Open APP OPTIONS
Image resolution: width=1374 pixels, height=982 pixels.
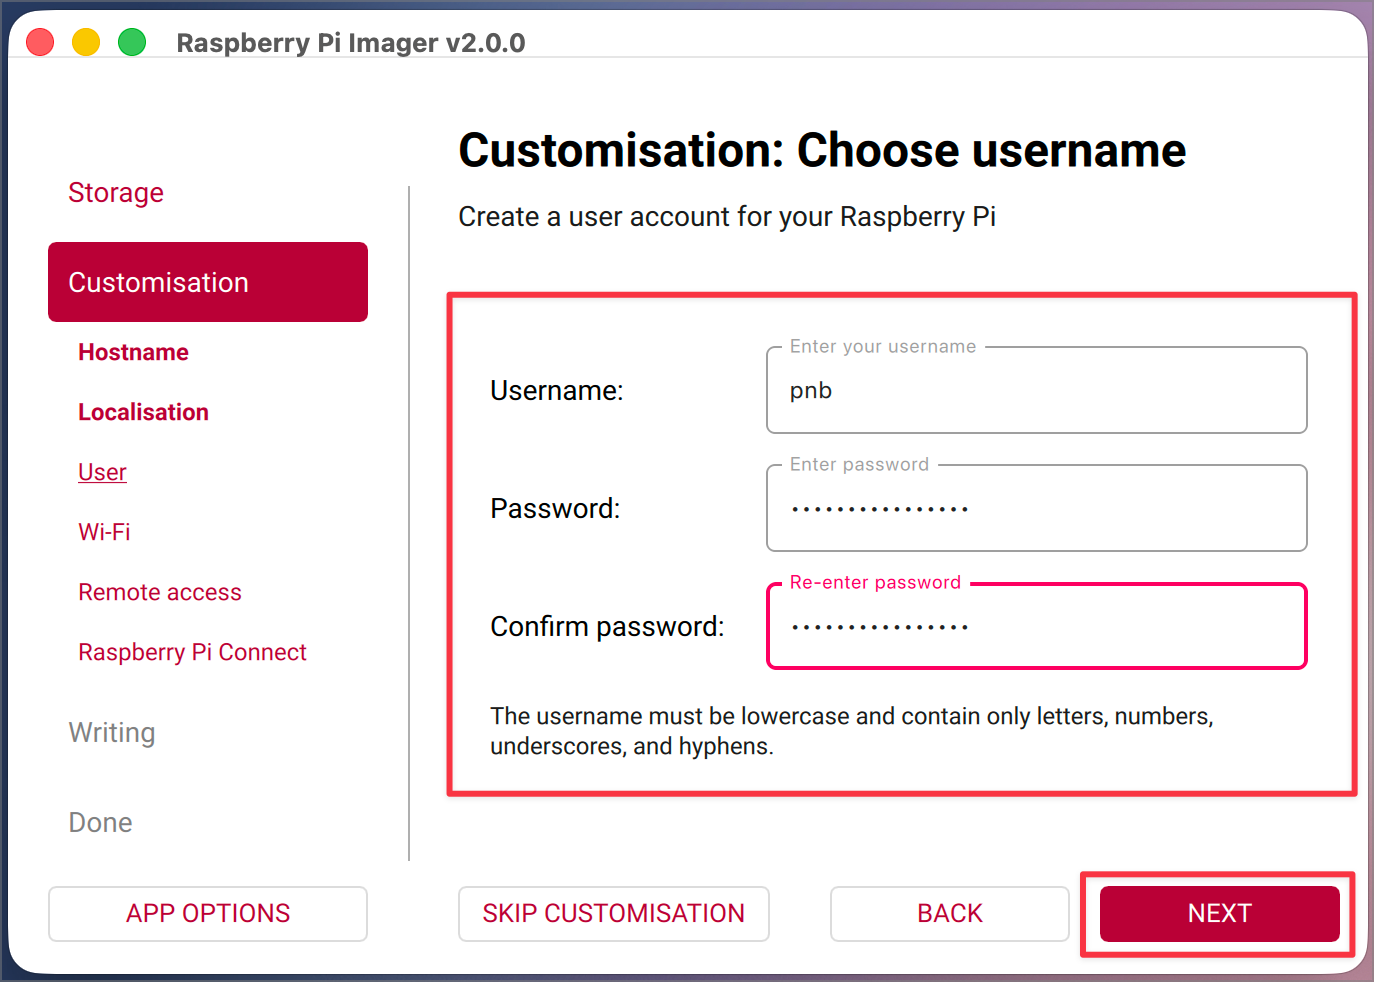click(207, 913)
